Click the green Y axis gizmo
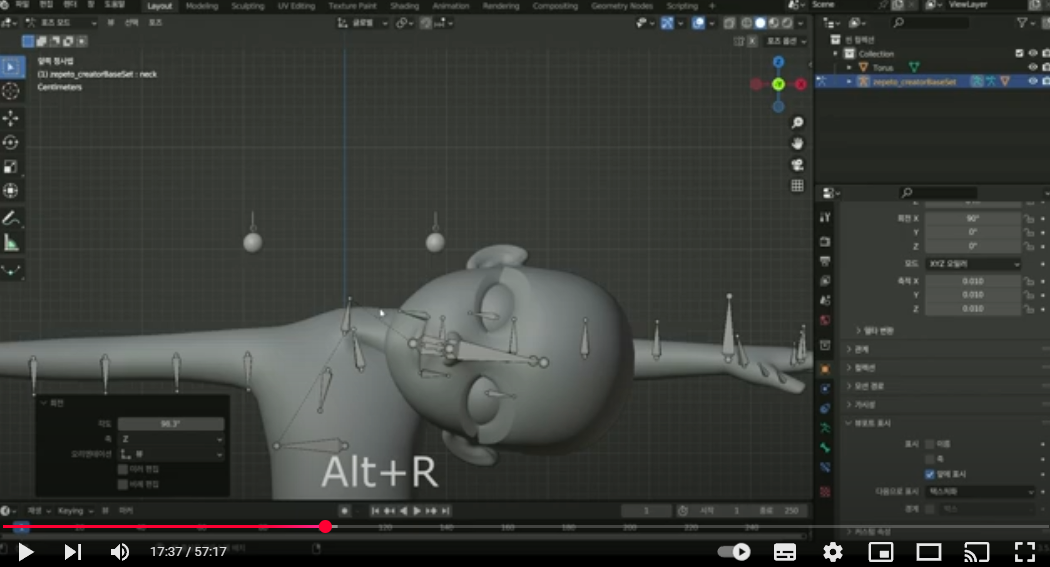This screenshot has width=1050, height=567. click(x=778, y=84)
